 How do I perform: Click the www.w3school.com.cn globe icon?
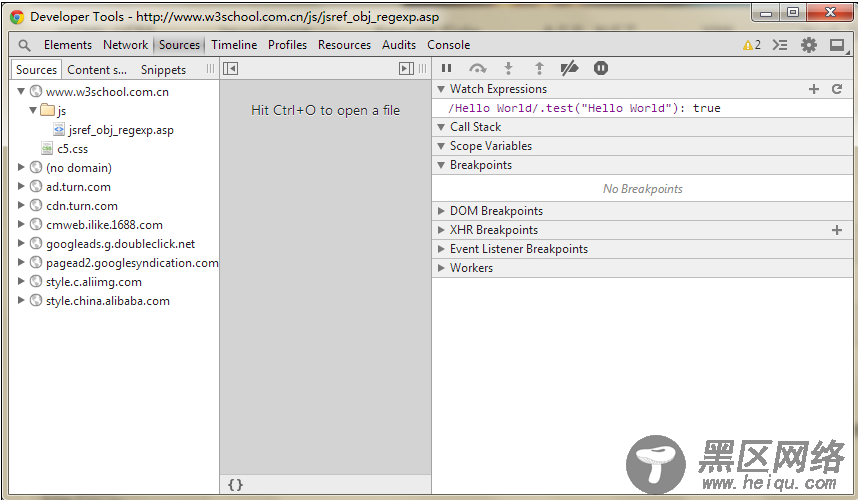[x=36, y=91]
